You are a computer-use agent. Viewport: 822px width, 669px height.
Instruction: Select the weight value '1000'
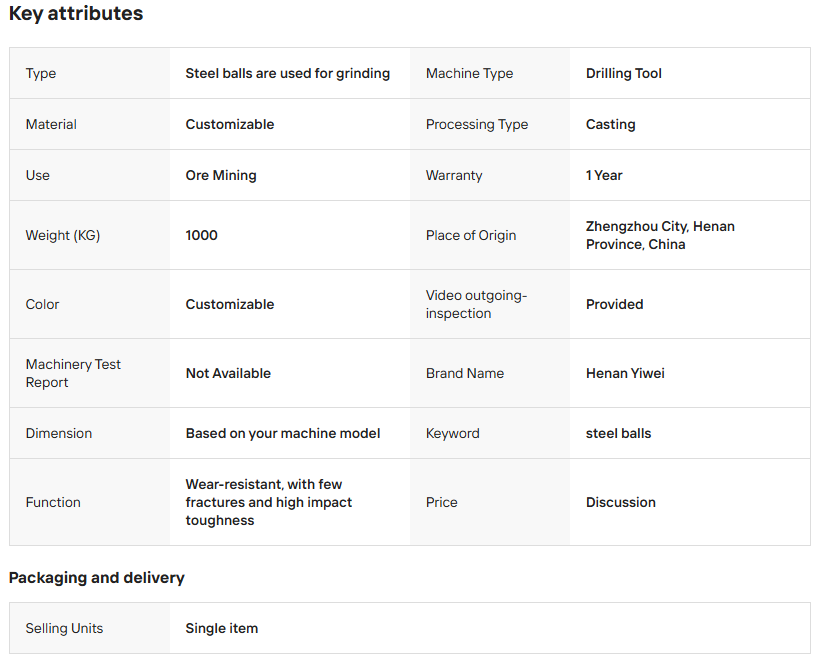click(x=201, y=235)
